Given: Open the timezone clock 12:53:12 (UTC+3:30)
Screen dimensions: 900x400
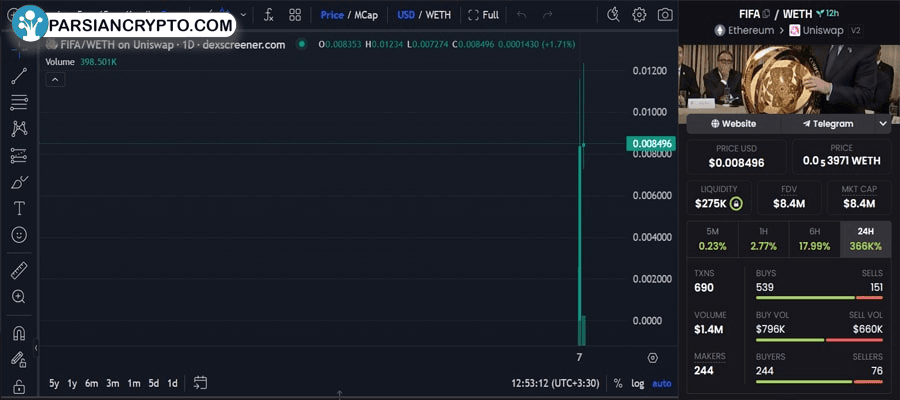Looking at the screenshot, I should coord(555,383).
